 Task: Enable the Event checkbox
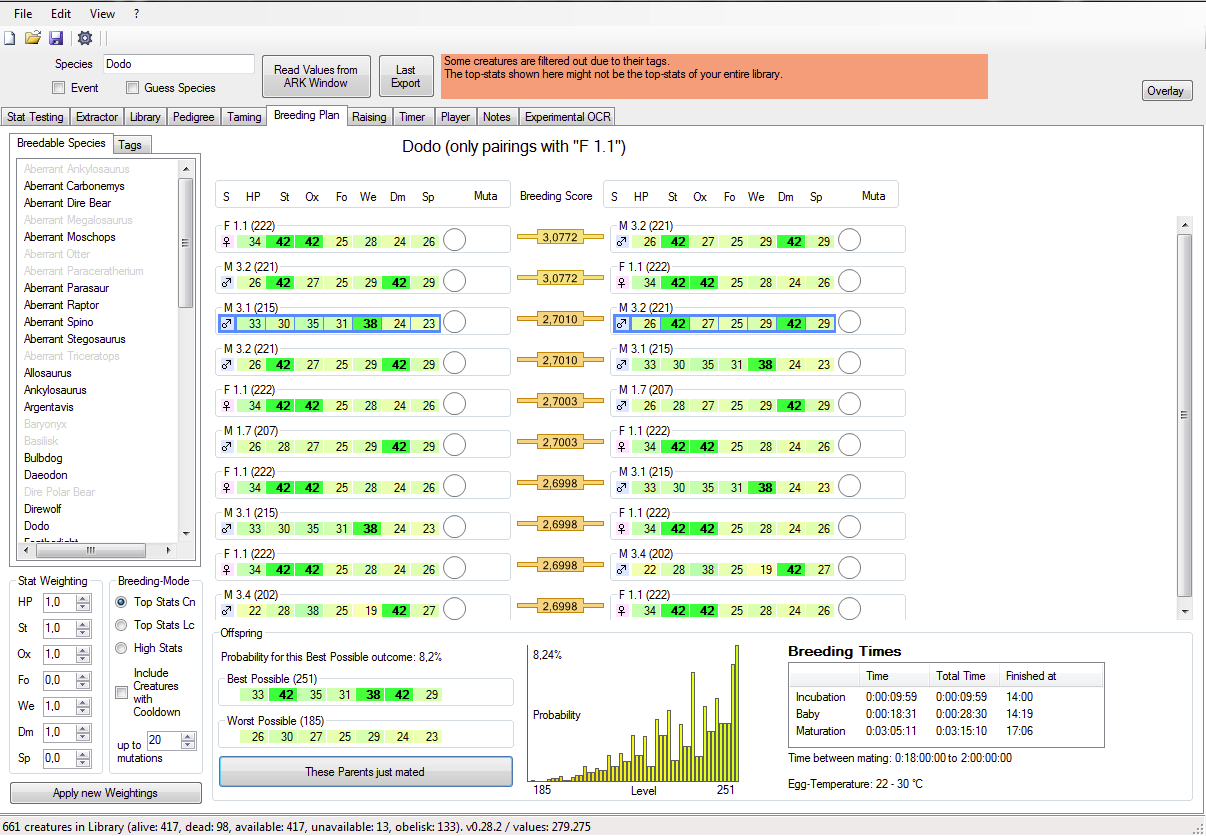(x=57, y=88)
